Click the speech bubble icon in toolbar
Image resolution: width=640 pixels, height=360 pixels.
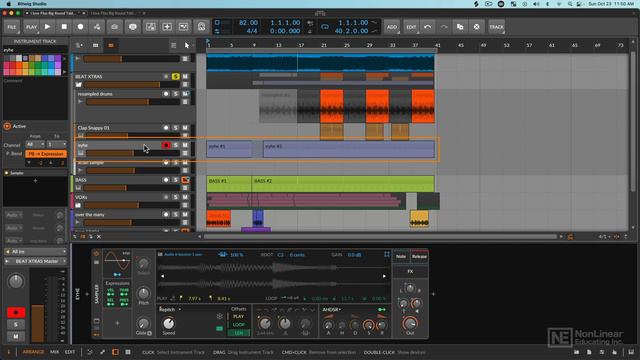point(133,27)
